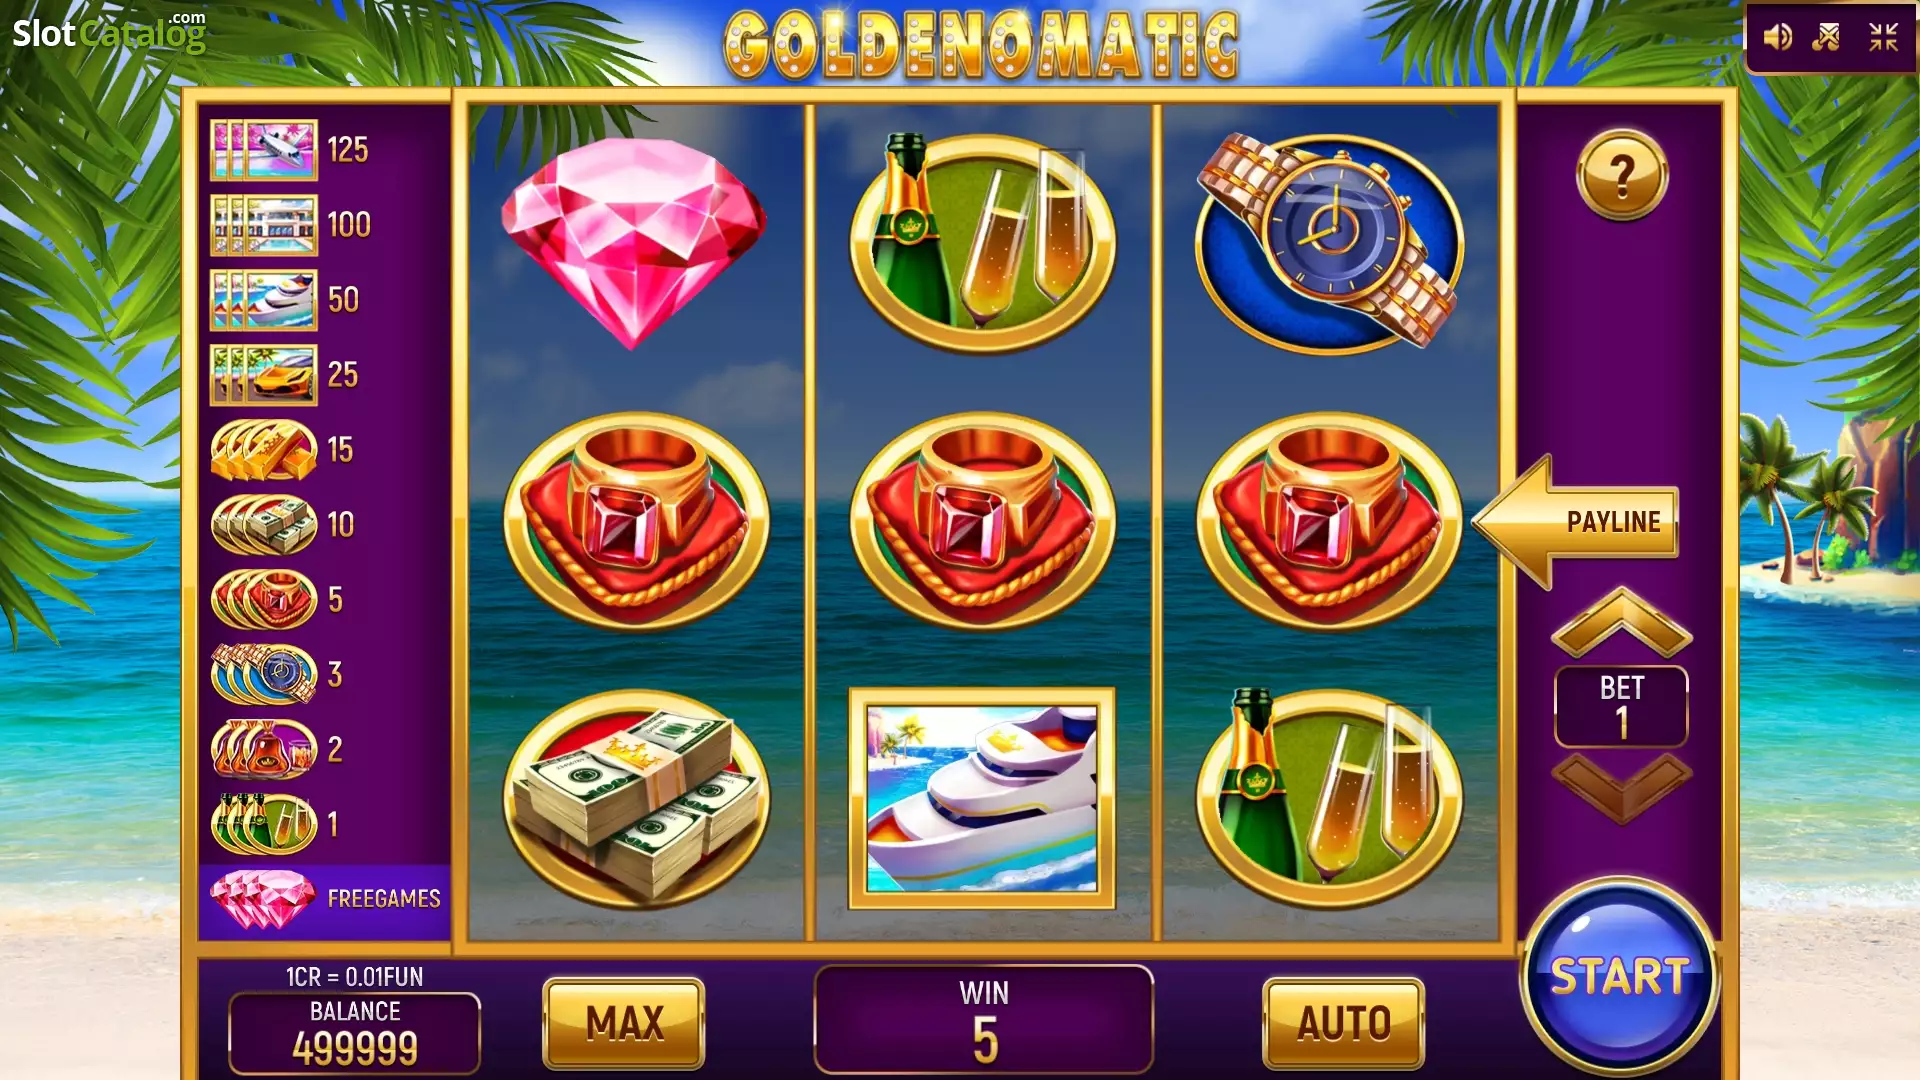This screenshot has width=1920, height=1080.
Task: Click the BALANCE display field
Action: 355,1033
